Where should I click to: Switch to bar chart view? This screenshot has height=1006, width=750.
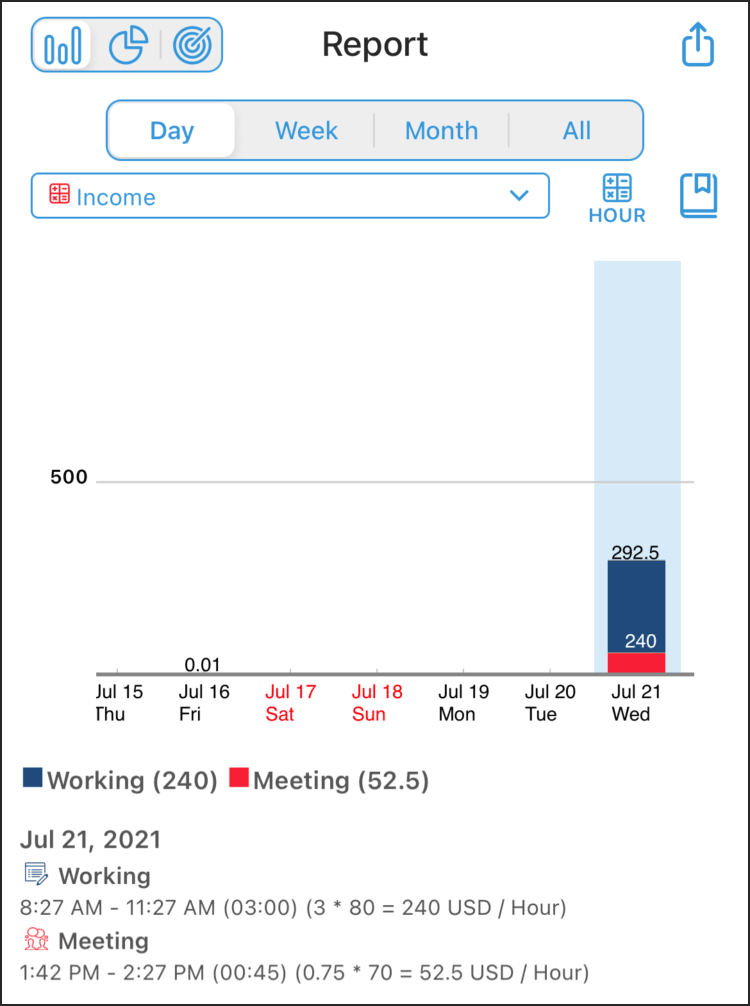tap(62, 45)
